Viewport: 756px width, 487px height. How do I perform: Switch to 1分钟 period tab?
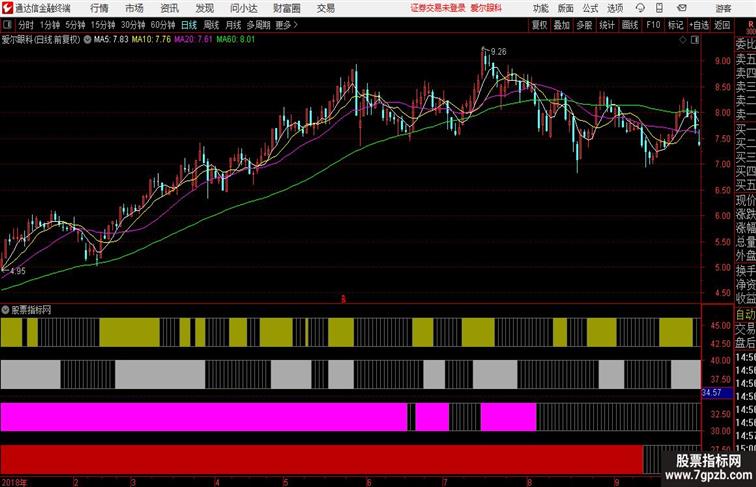tap(50, 25)
